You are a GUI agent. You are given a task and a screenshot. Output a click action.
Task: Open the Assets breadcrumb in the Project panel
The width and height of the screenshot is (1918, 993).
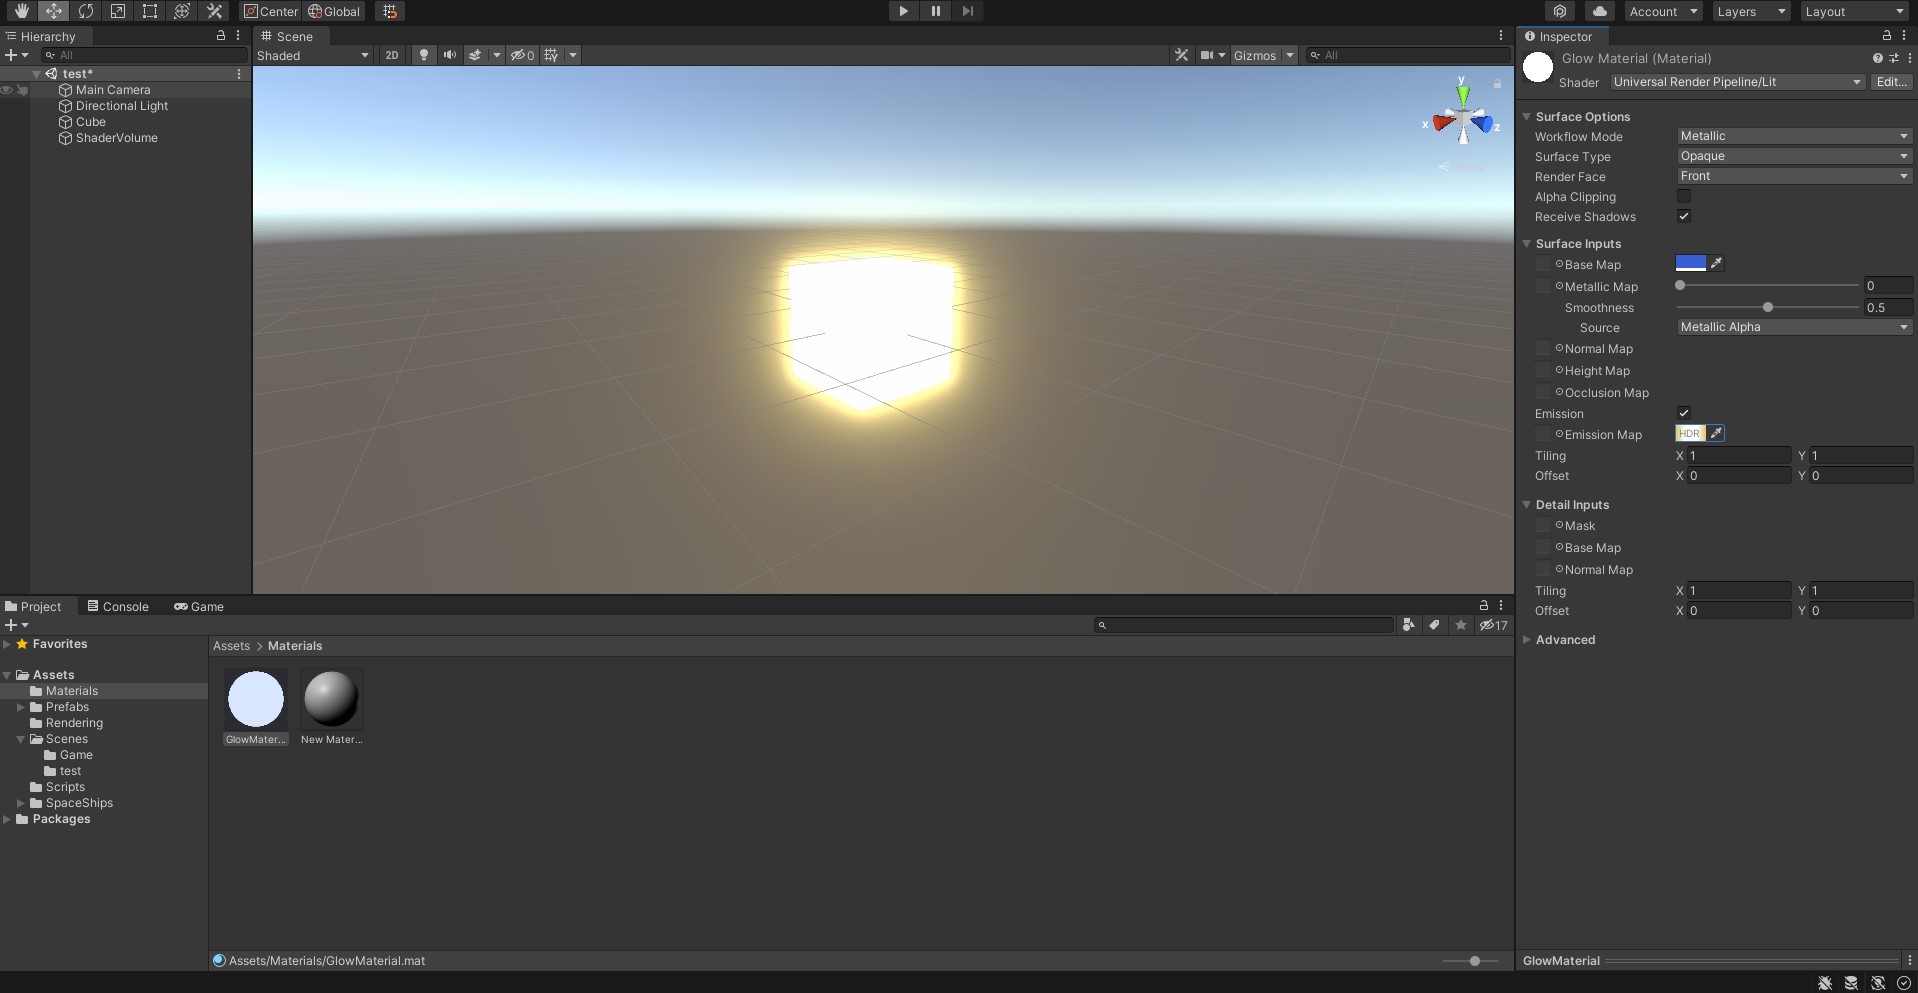click(x=231, y=645)
